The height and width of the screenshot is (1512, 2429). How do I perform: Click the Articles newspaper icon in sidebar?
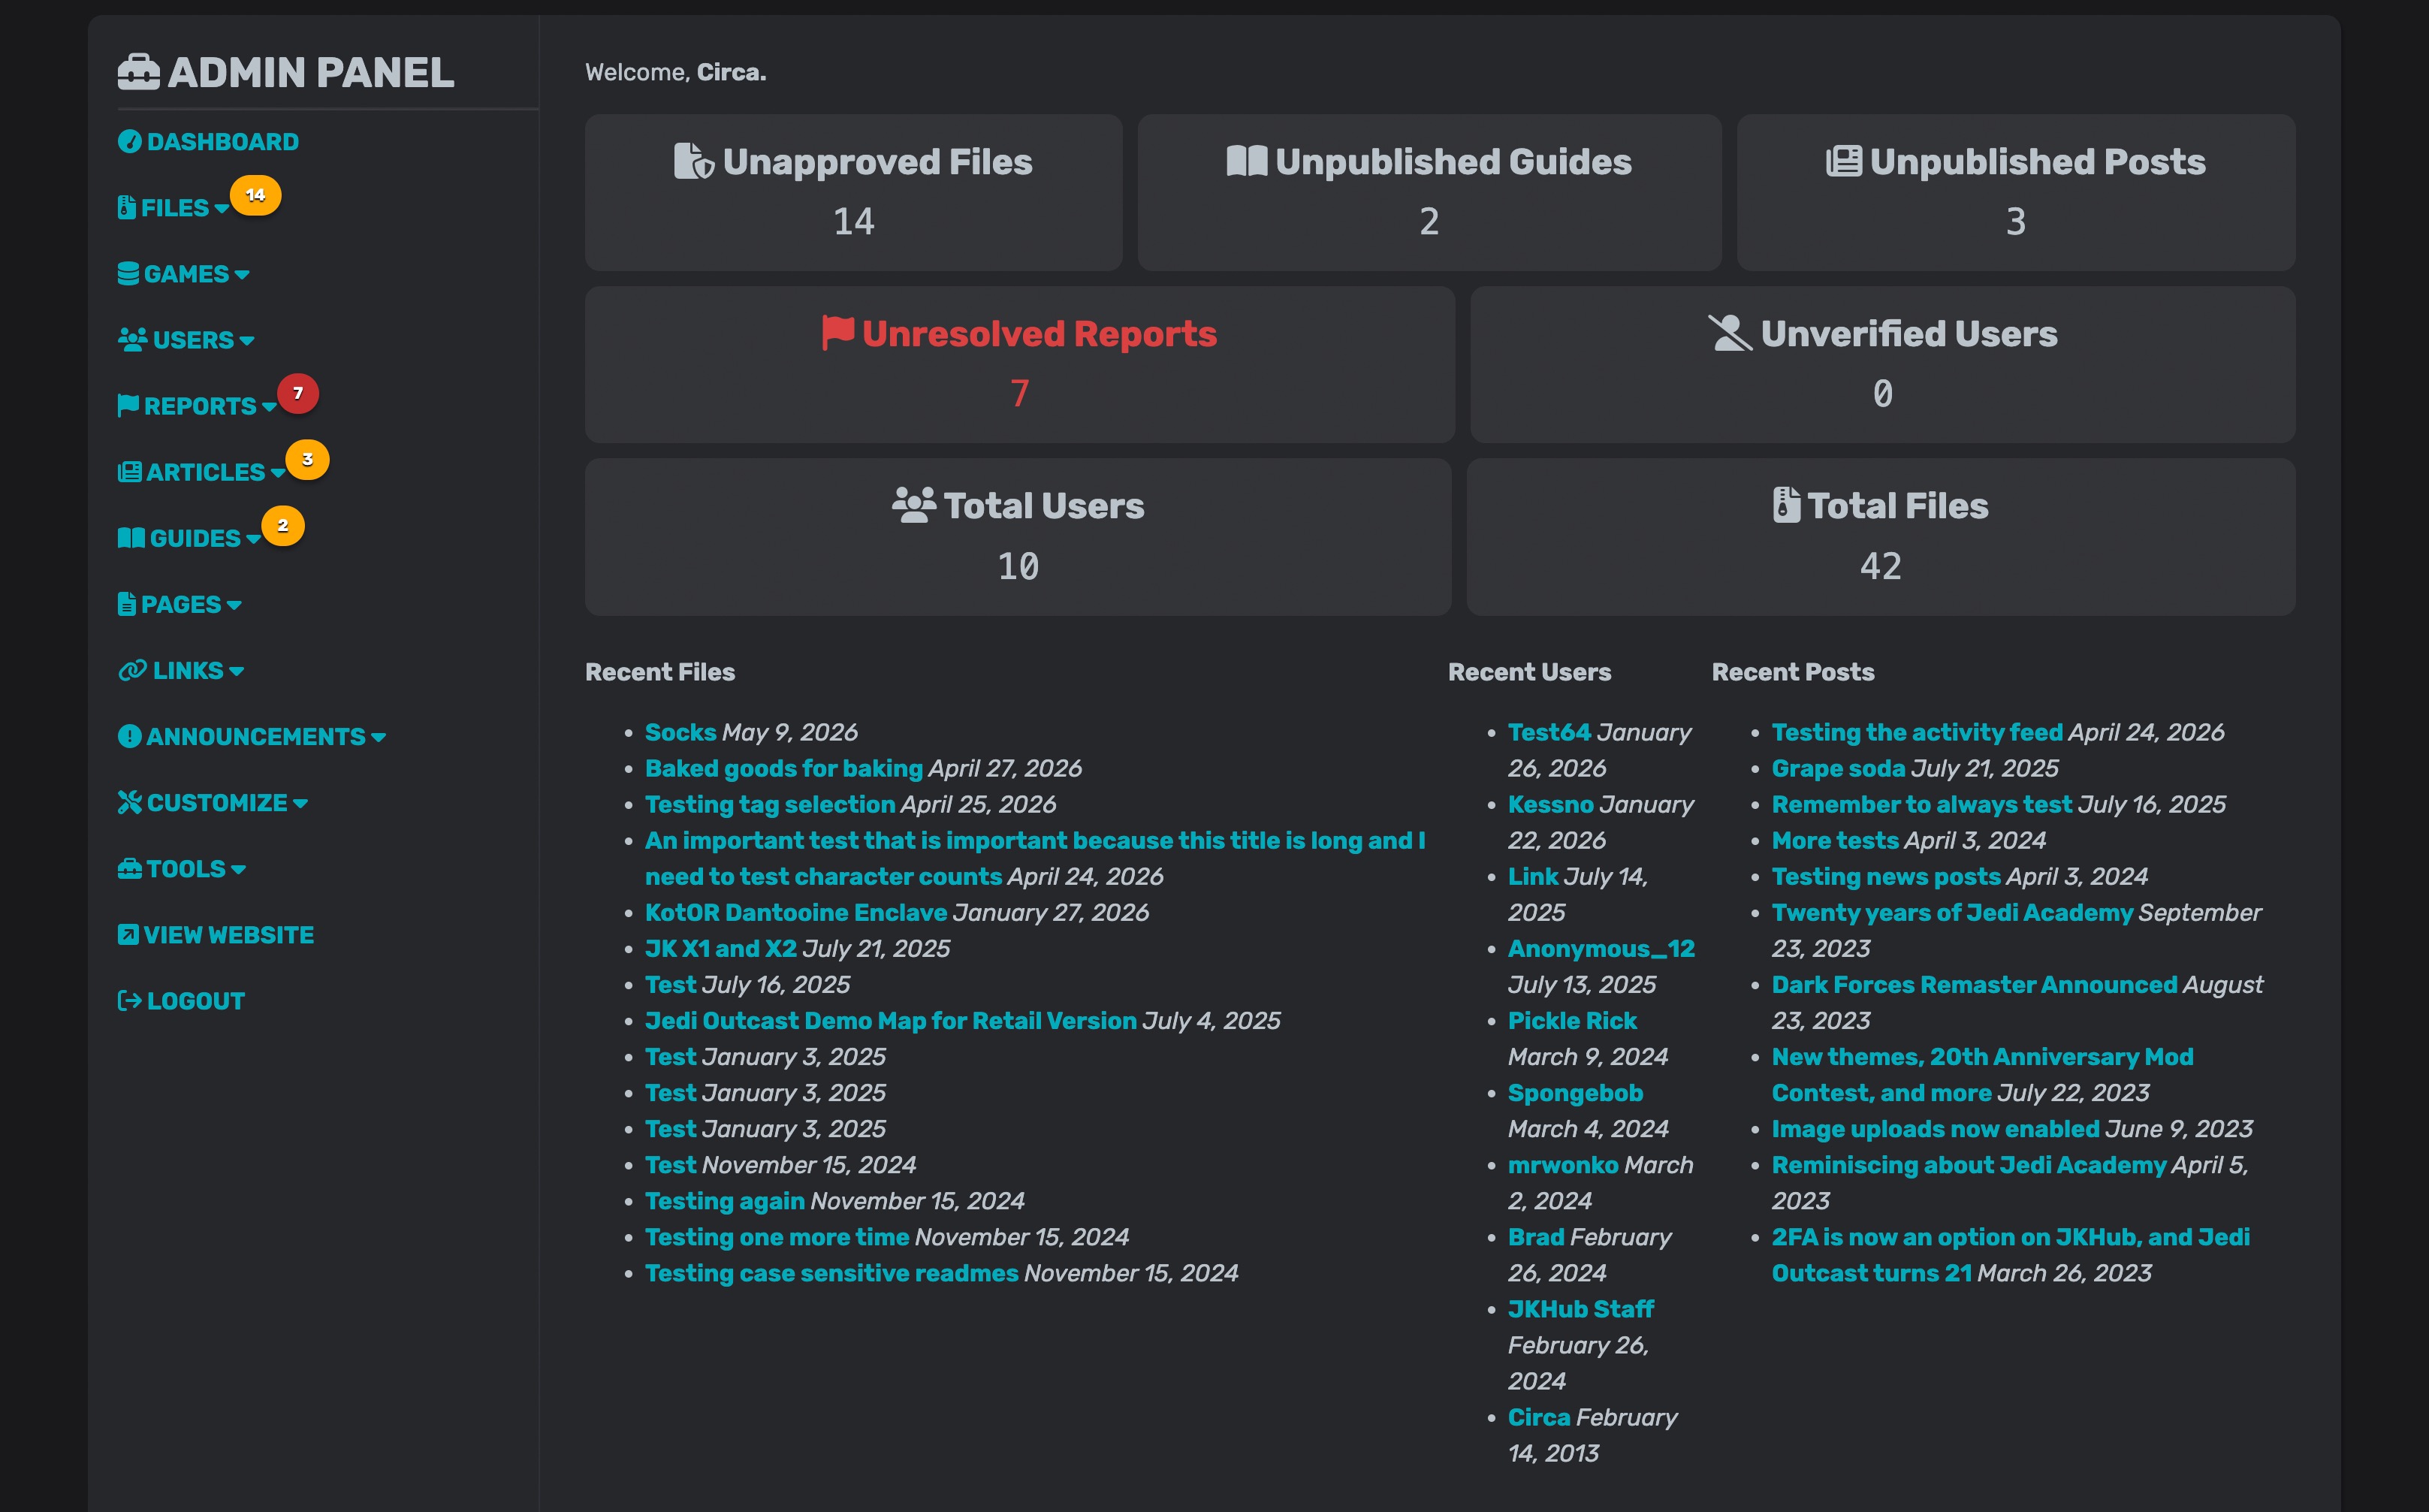click(129, 471)
